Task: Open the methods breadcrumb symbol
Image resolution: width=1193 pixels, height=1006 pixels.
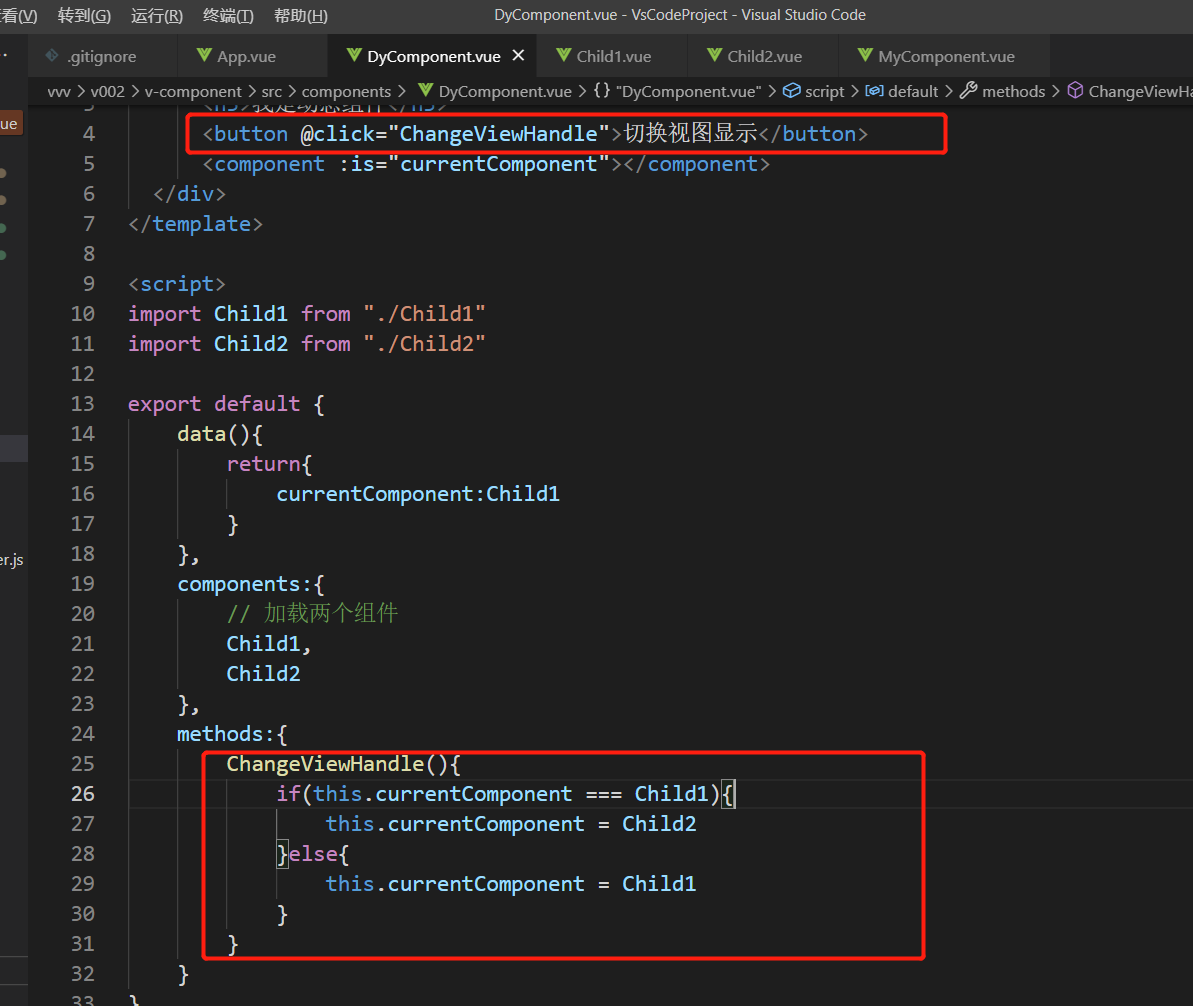Action: [x=1013, y=91]
